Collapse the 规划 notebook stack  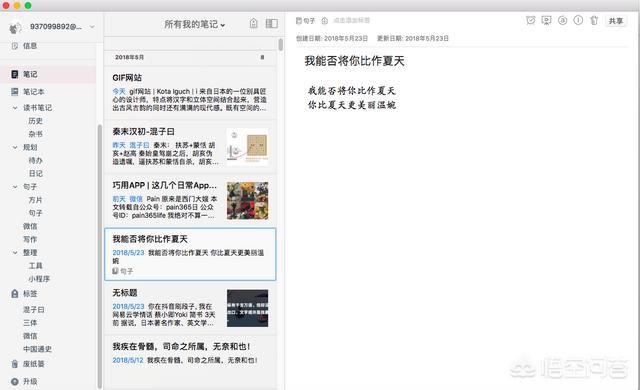pos(15,147)
